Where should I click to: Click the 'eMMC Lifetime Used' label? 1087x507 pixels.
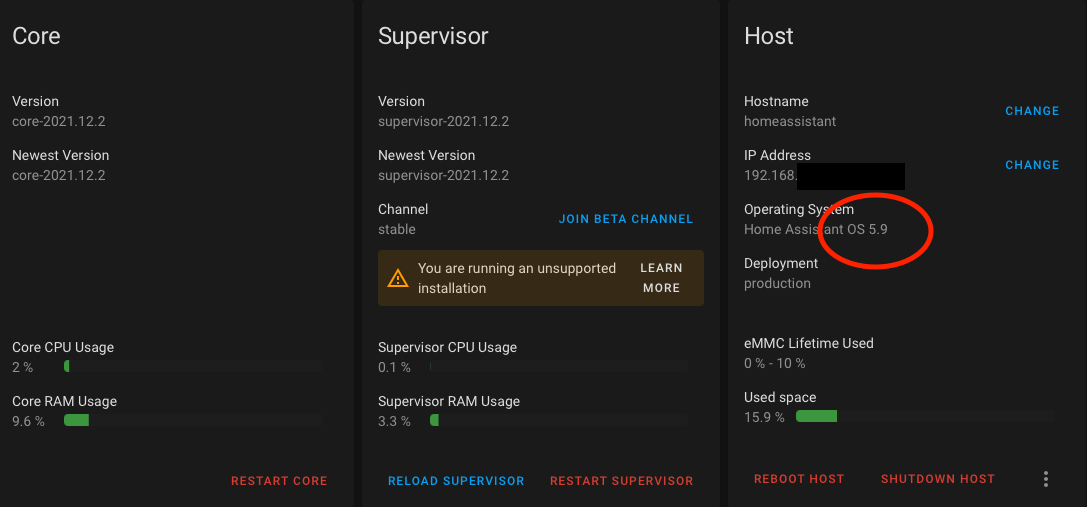click(x=808, y=343)
